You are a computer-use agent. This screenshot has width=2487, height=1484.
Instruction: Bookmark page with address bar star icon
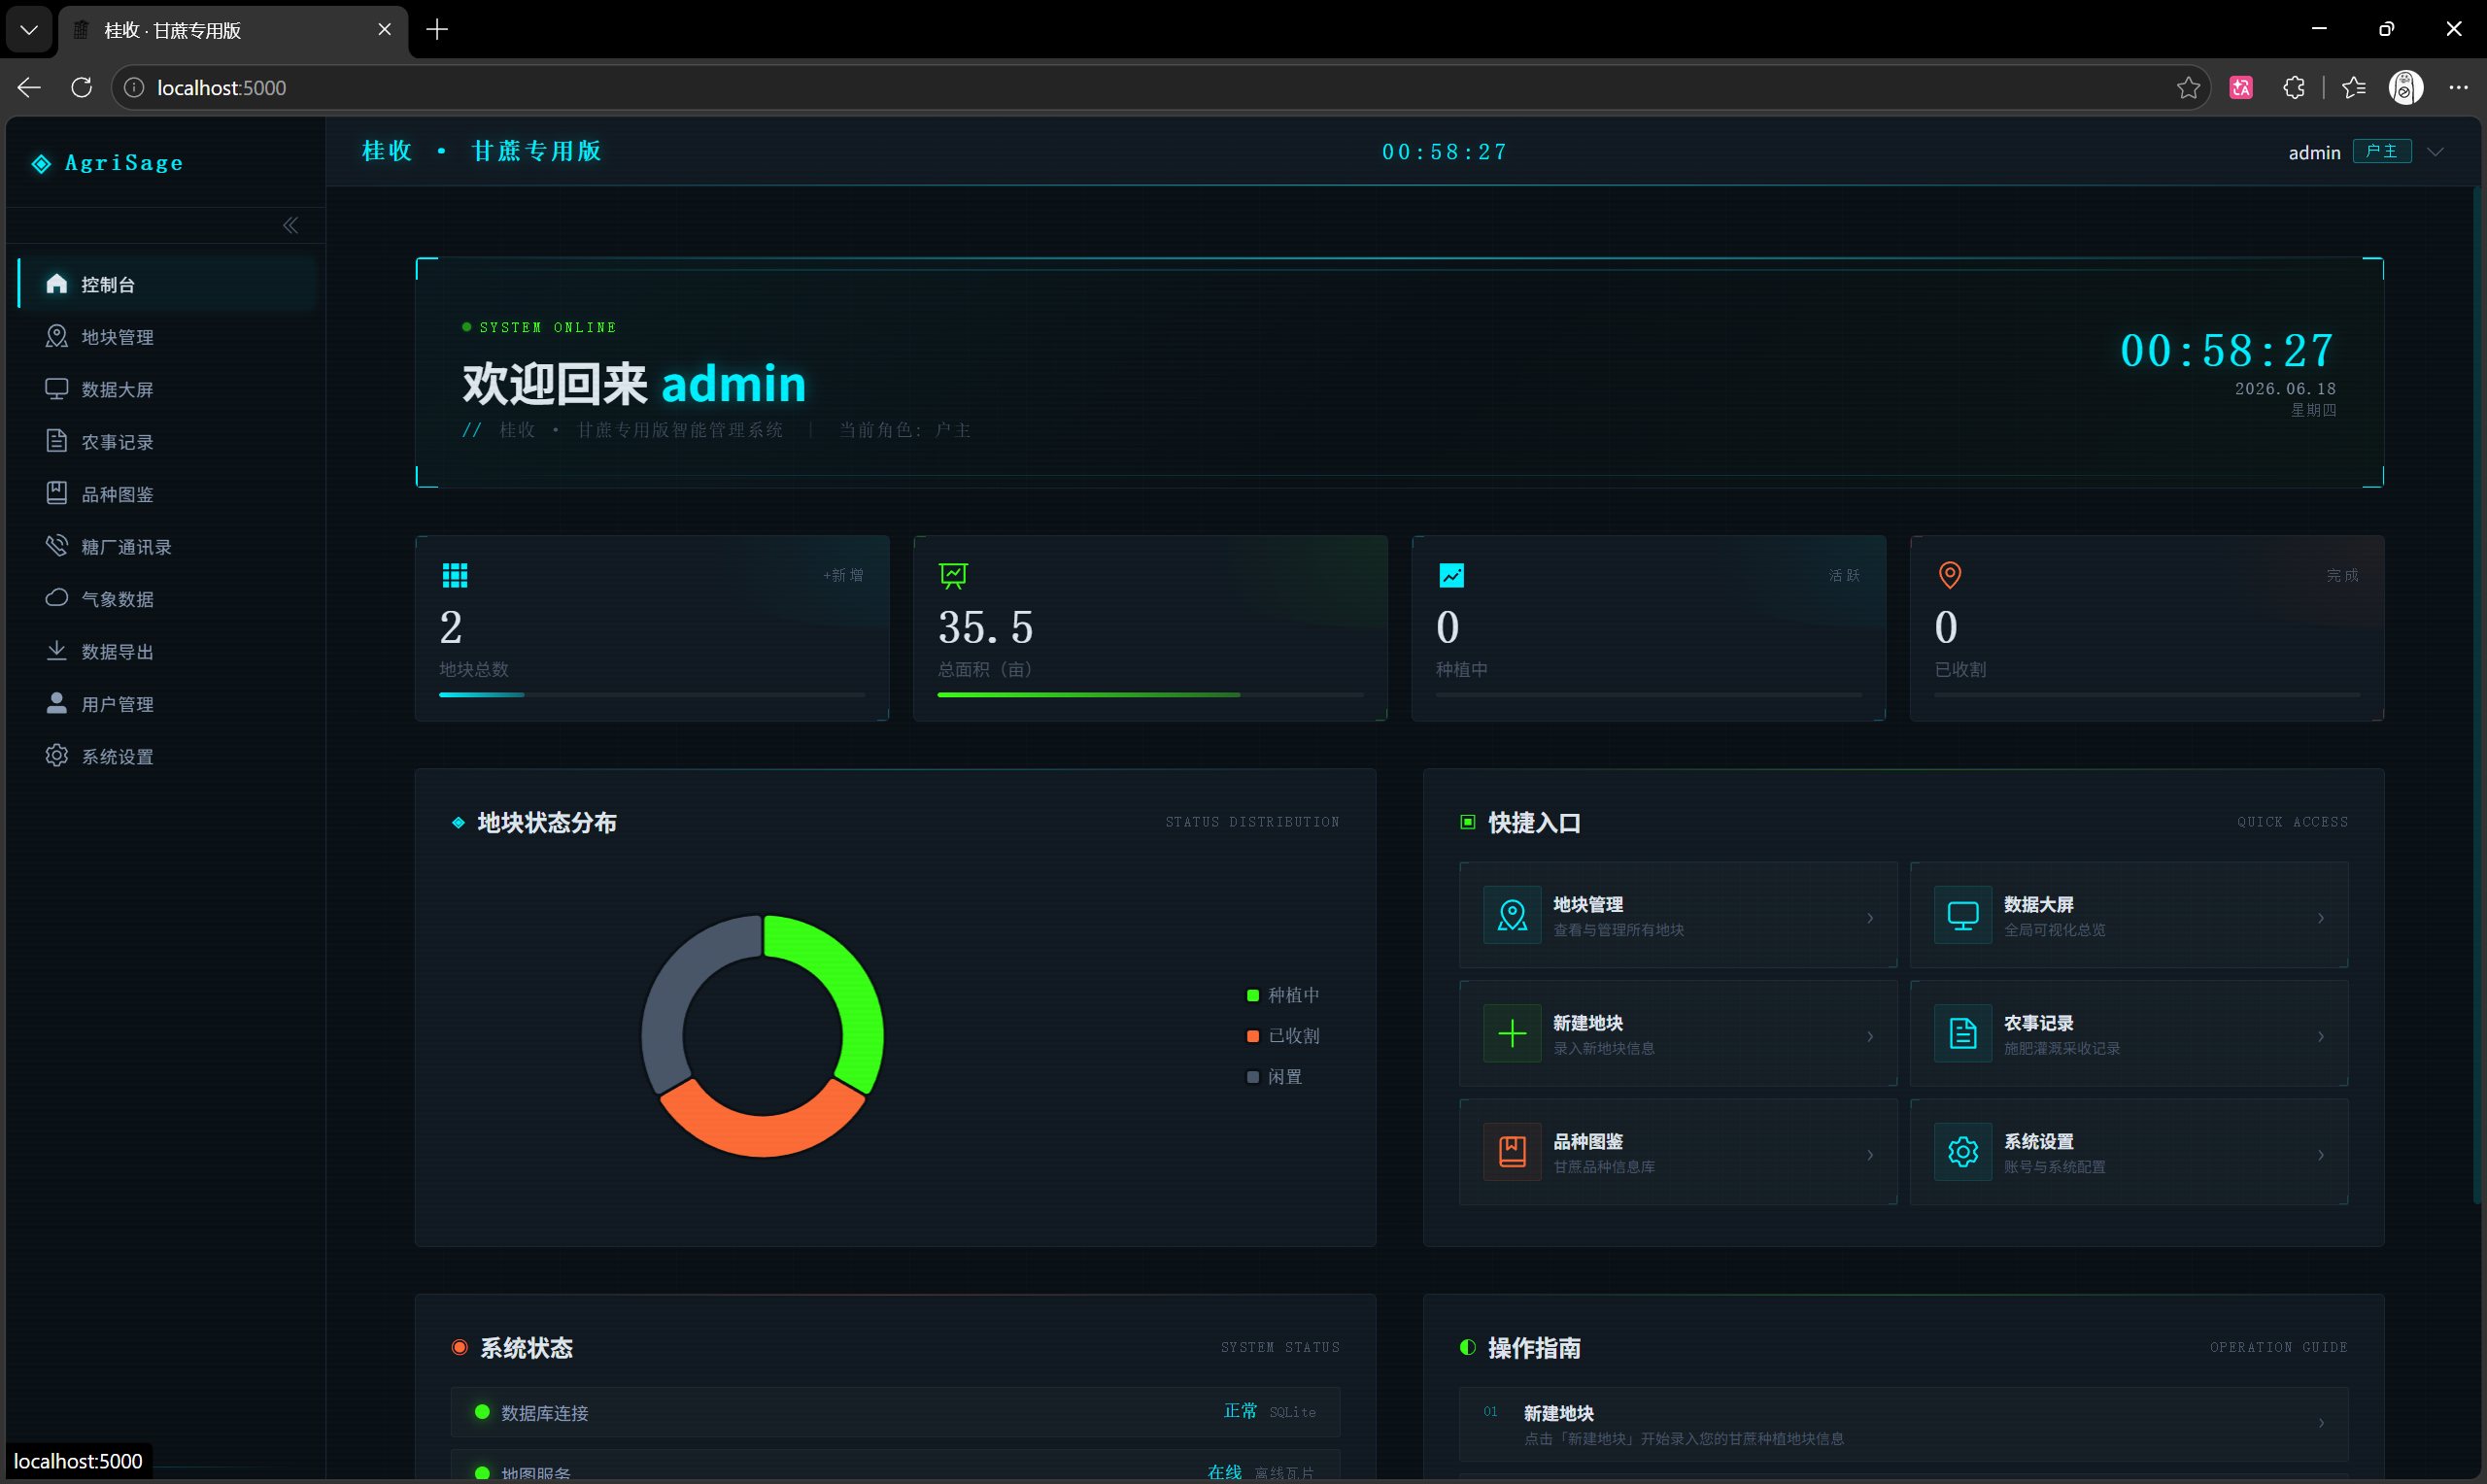[x=2188, y=88]
